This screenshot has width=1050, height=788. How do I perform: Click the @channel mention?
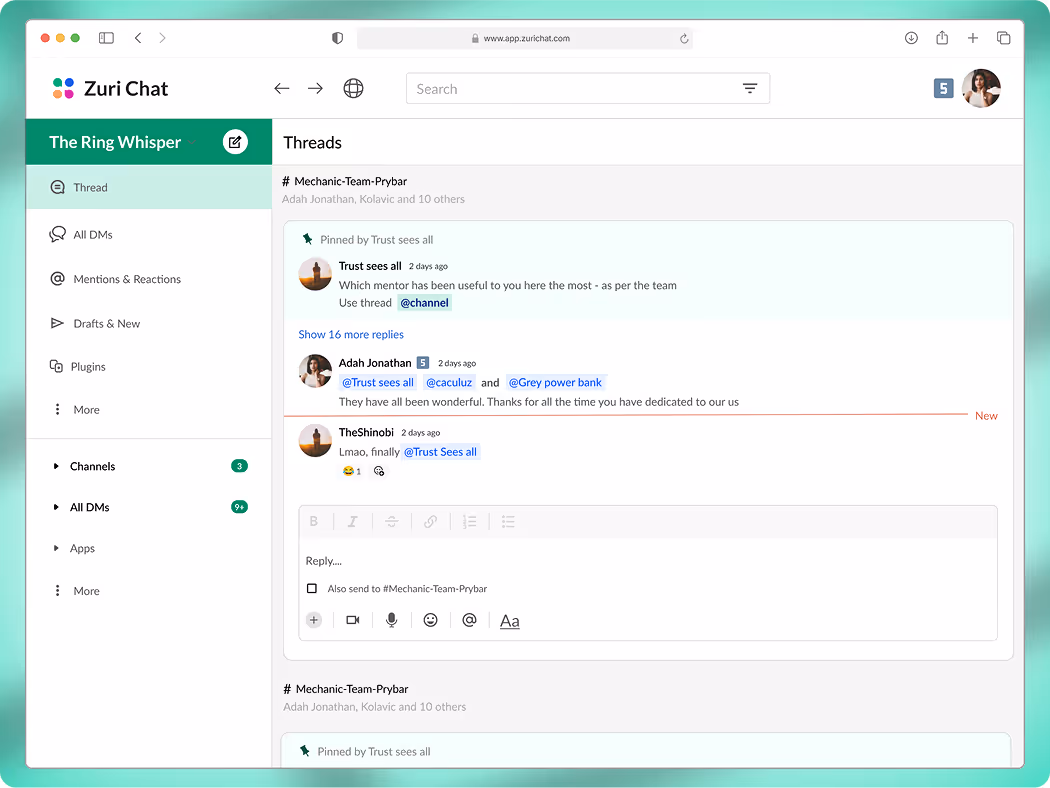pos(425,303)
